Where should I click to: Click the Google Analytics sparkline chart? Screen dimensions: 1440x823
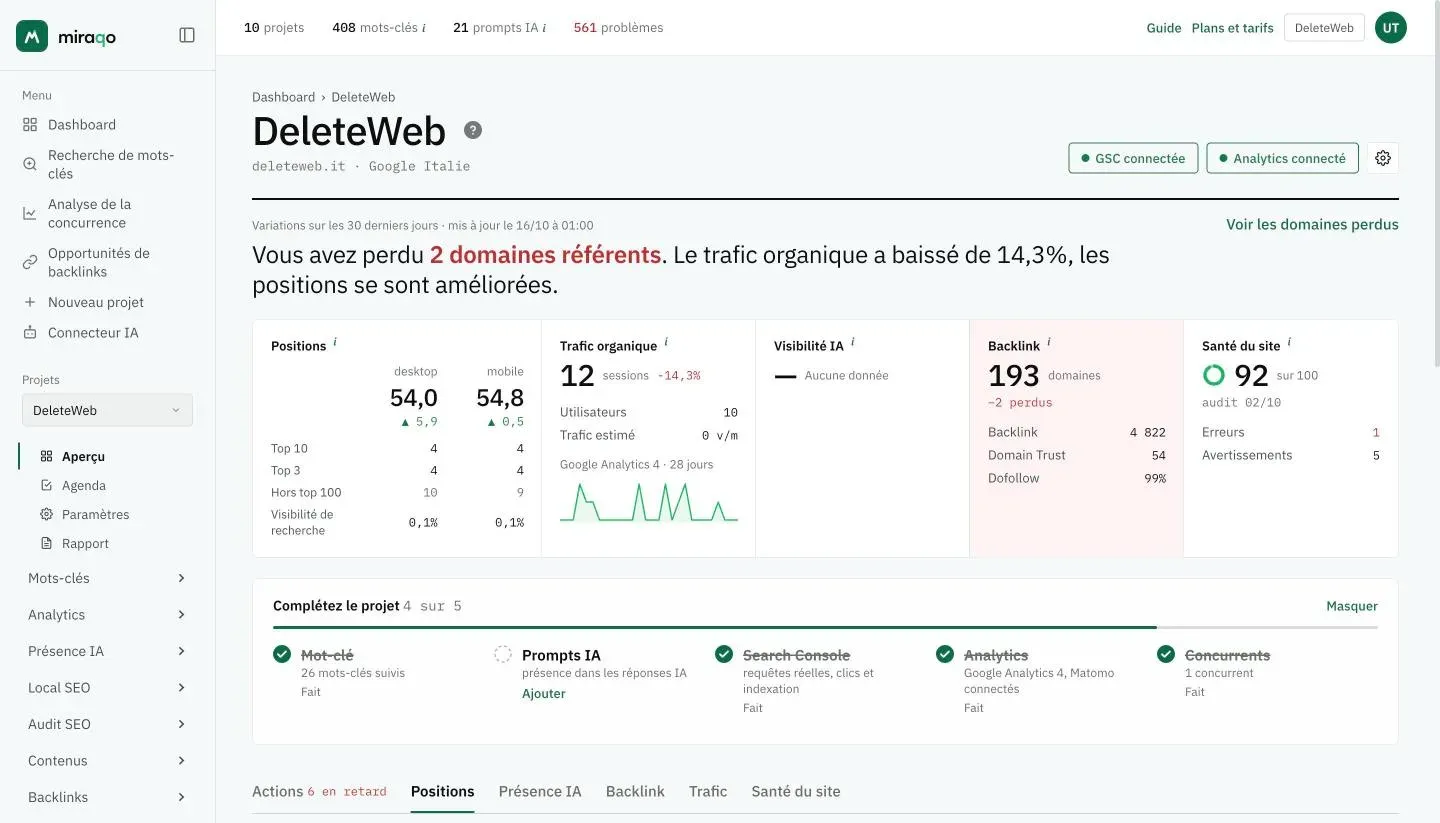649,502
